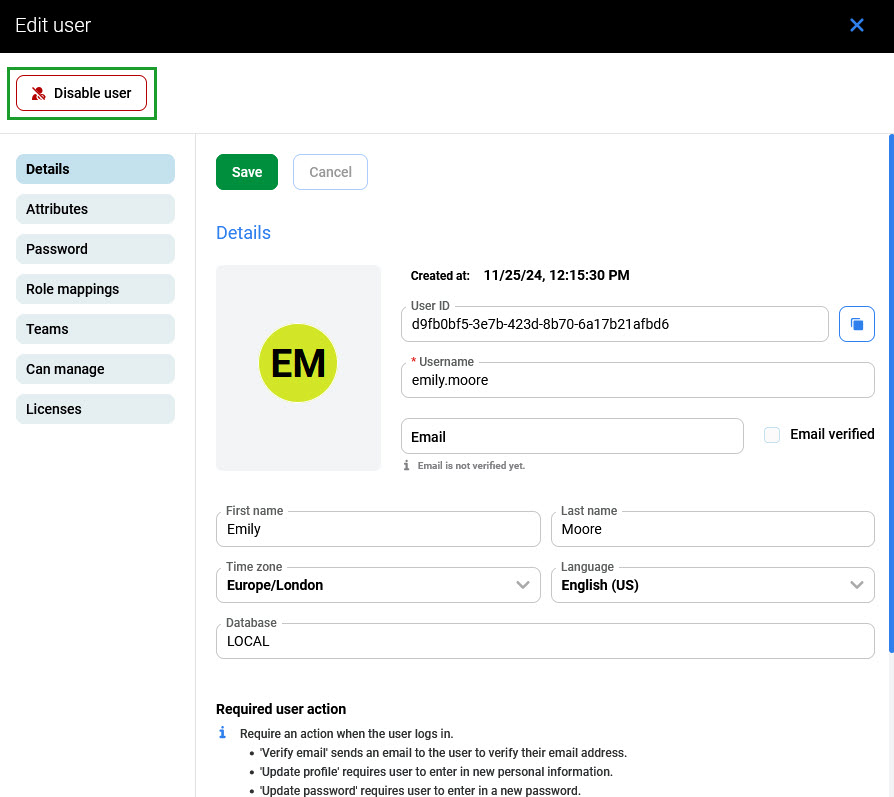View the Licenses tab
894x797 pixels.
point(95,409)
